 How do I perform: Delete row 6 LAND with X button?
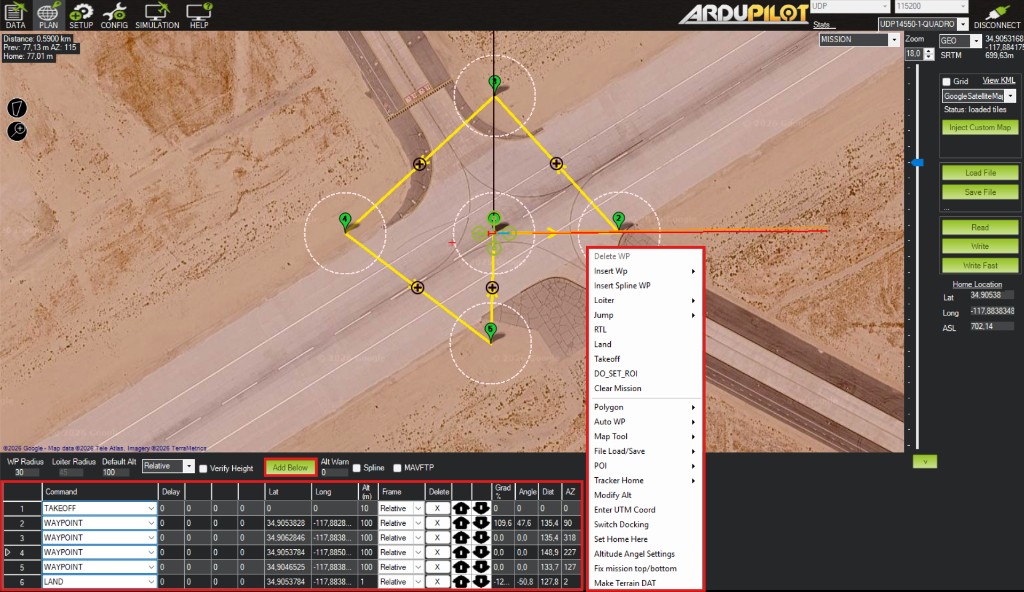click(438, 582)
